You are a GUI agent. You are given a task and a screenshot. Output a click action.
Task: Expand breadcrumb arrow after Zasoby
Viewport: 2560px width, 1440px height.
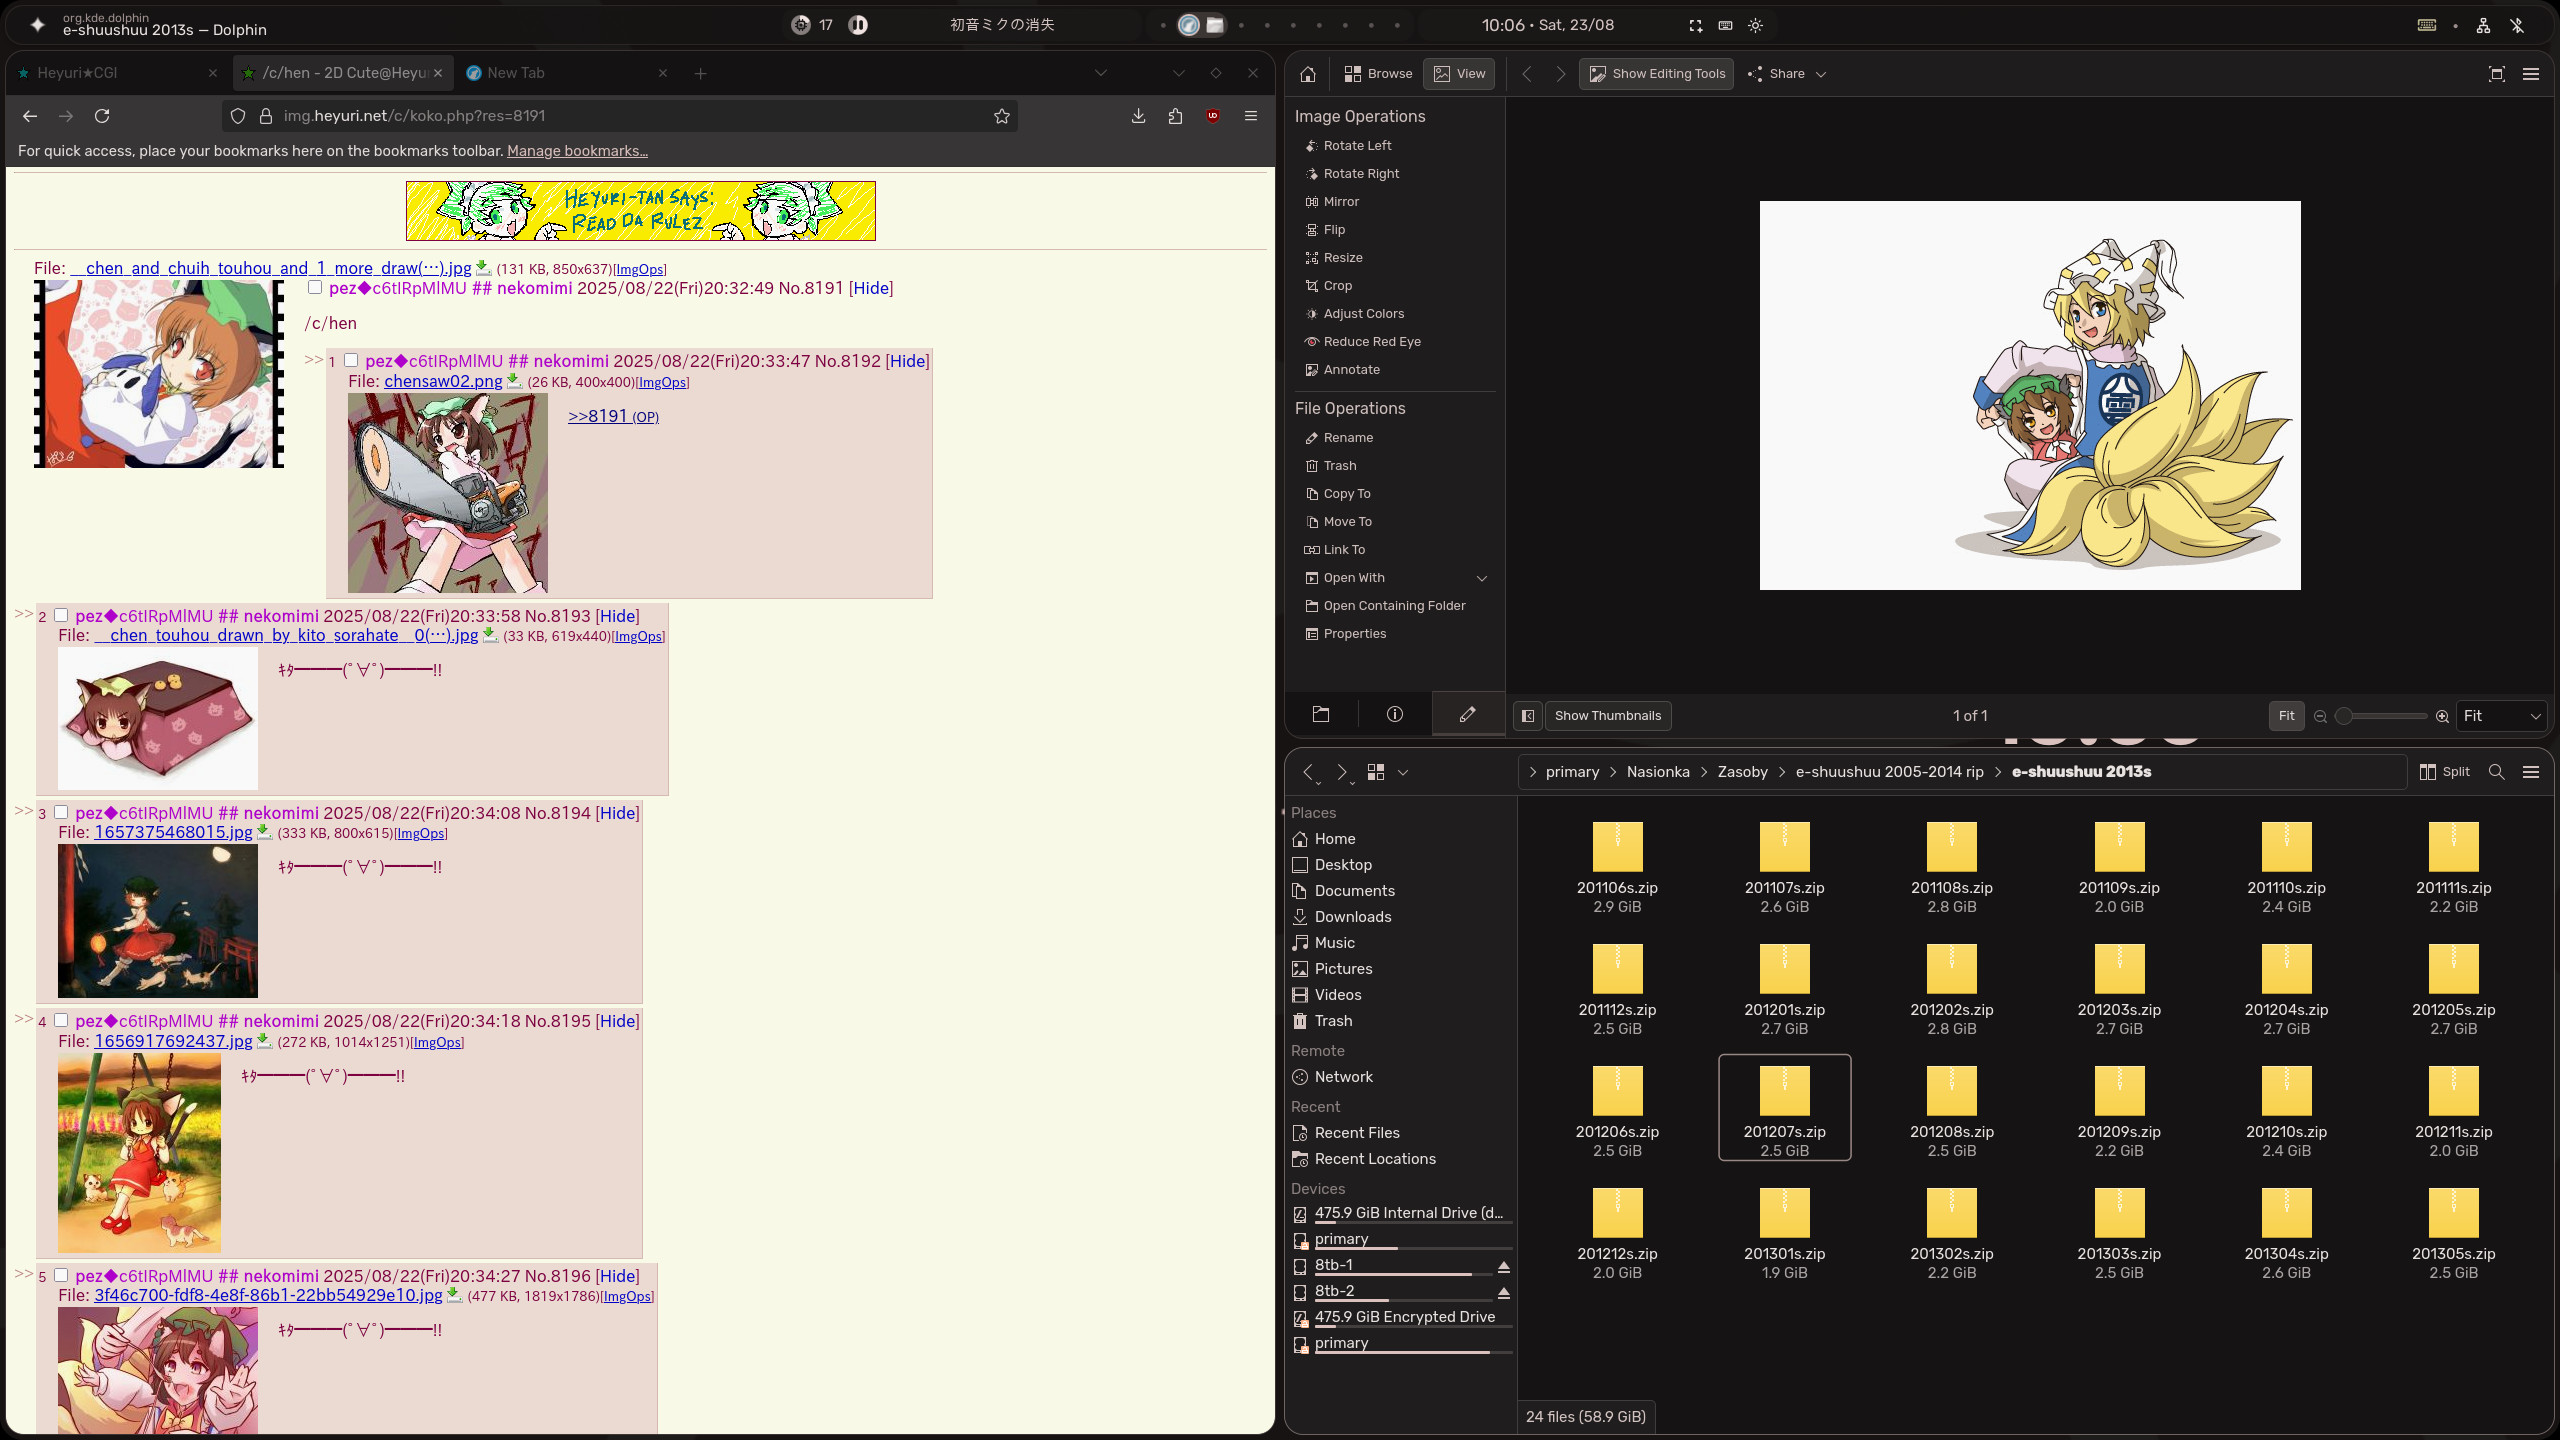[1782, 772]
